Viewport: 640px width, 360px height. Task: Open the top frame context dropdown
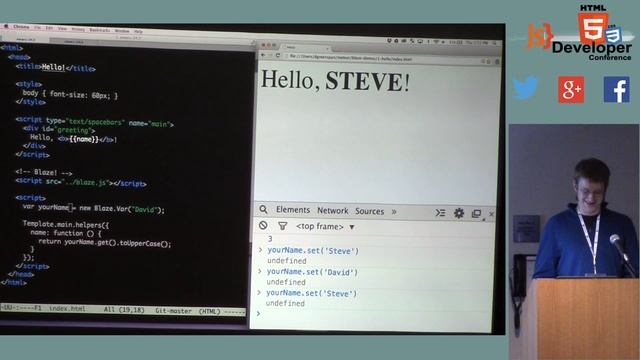coord(325,227)
